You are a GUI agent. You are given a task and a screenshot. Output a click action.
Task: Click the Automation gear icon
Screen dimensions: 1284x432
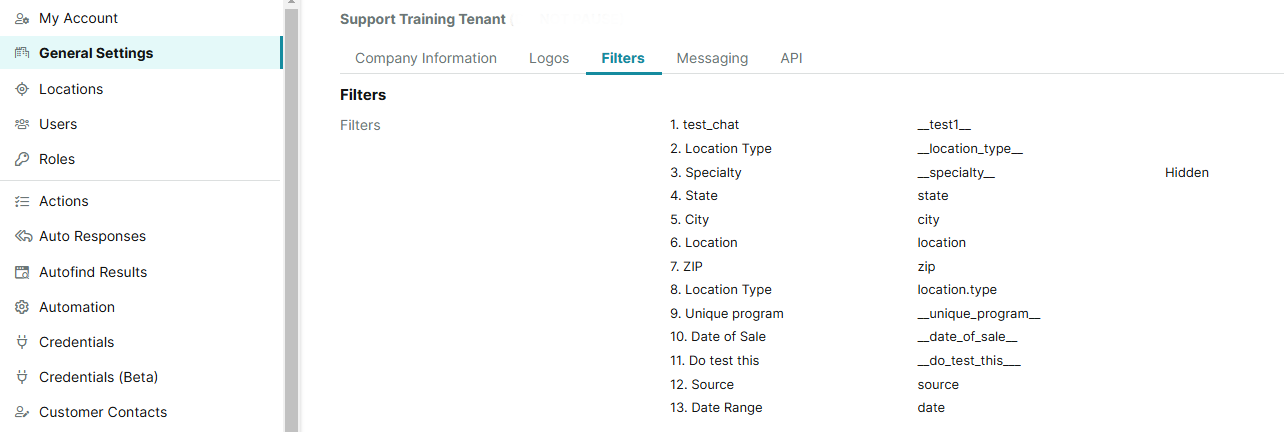click(x=22, y=307)
